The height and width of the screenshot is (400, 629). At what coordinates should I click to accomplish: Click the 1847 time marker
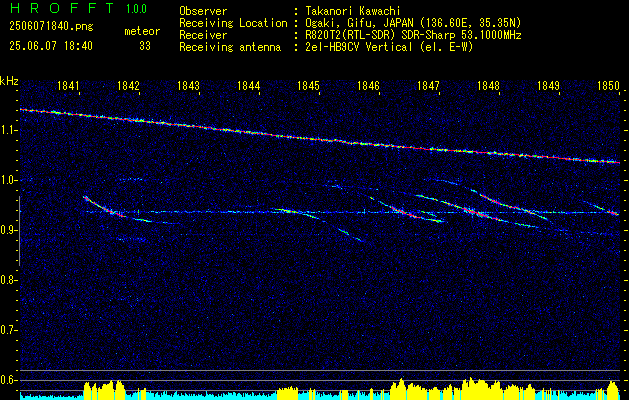pyautogui.click(x=428, y=86)
